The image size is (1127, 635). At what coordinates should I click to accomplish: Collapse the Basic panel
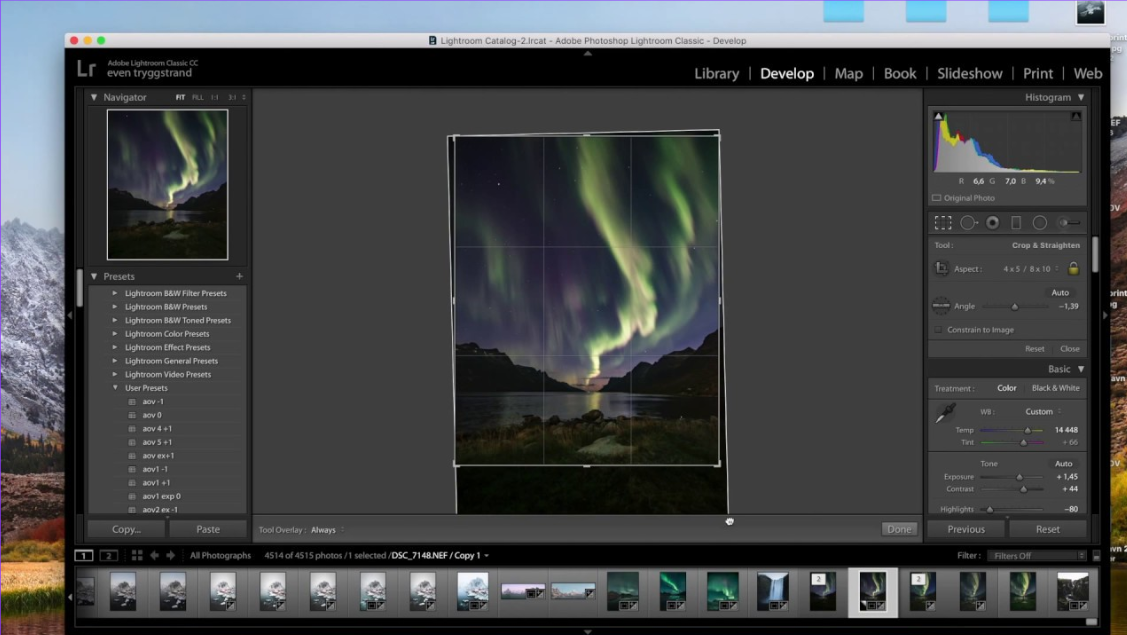point(1080,369)
